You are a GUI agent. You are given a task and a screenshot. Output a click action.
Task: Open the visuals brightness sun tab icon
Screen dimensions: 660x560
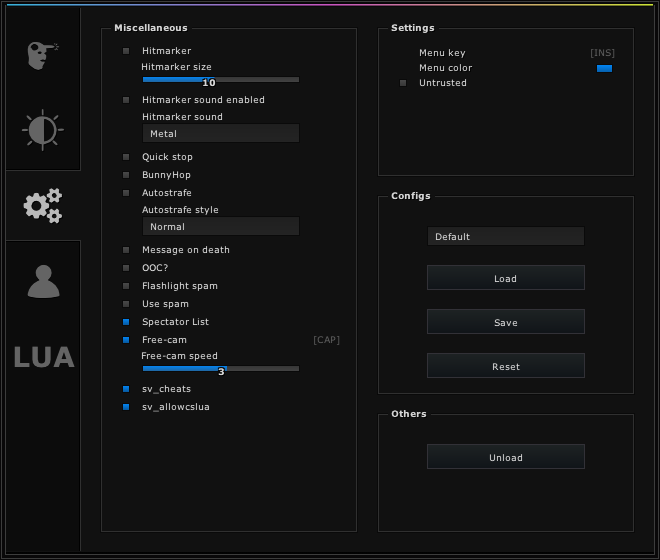43,130
